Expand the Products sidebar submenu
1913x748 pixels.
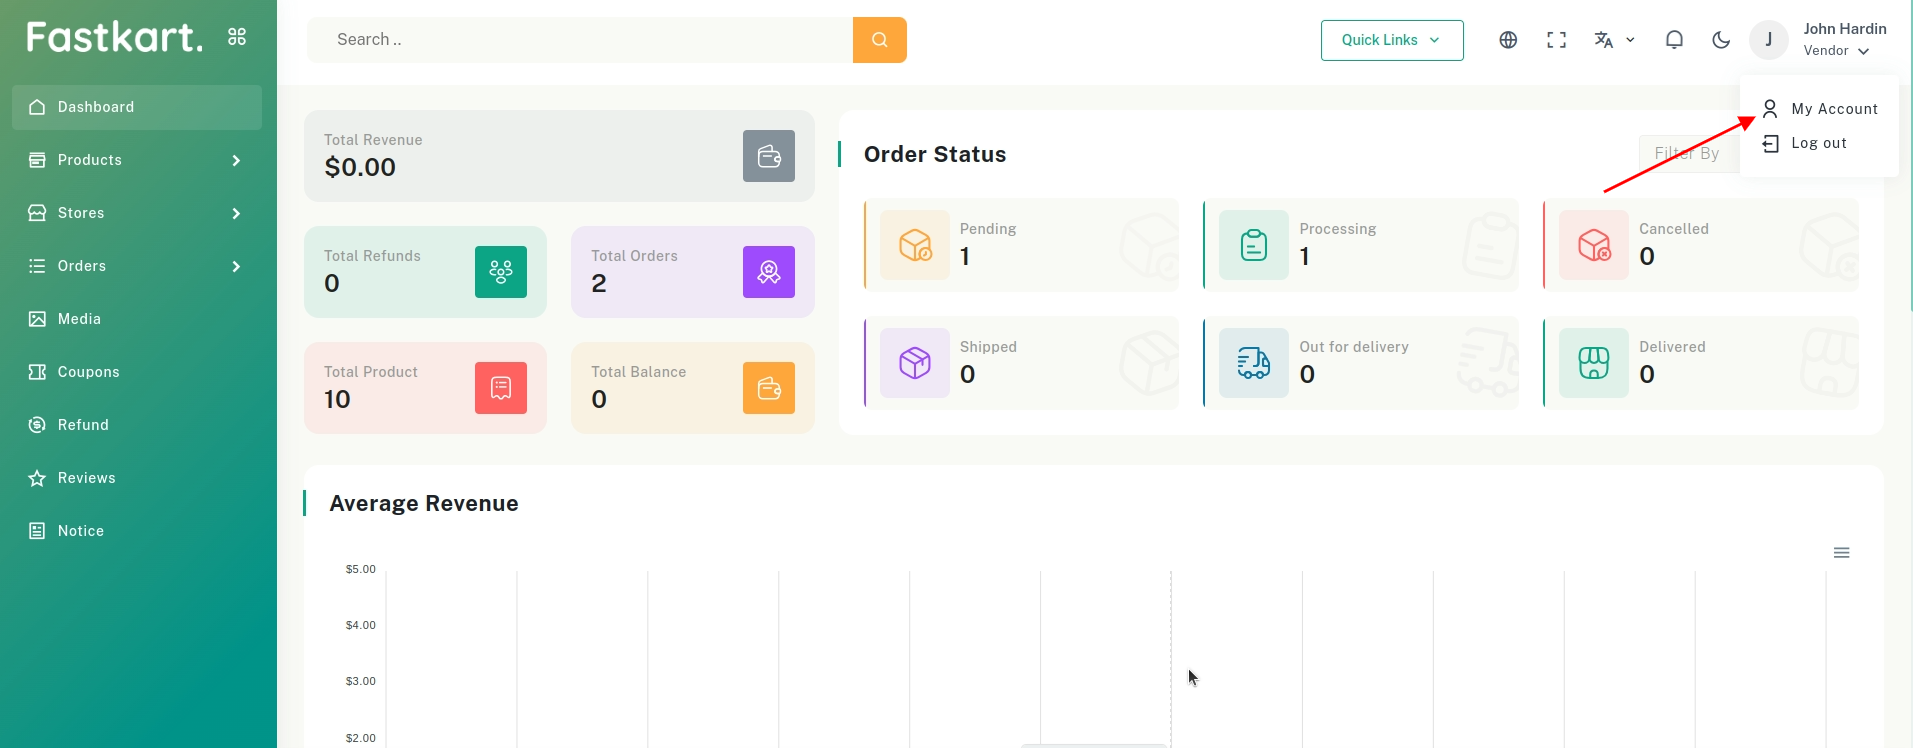coord(136,160)
